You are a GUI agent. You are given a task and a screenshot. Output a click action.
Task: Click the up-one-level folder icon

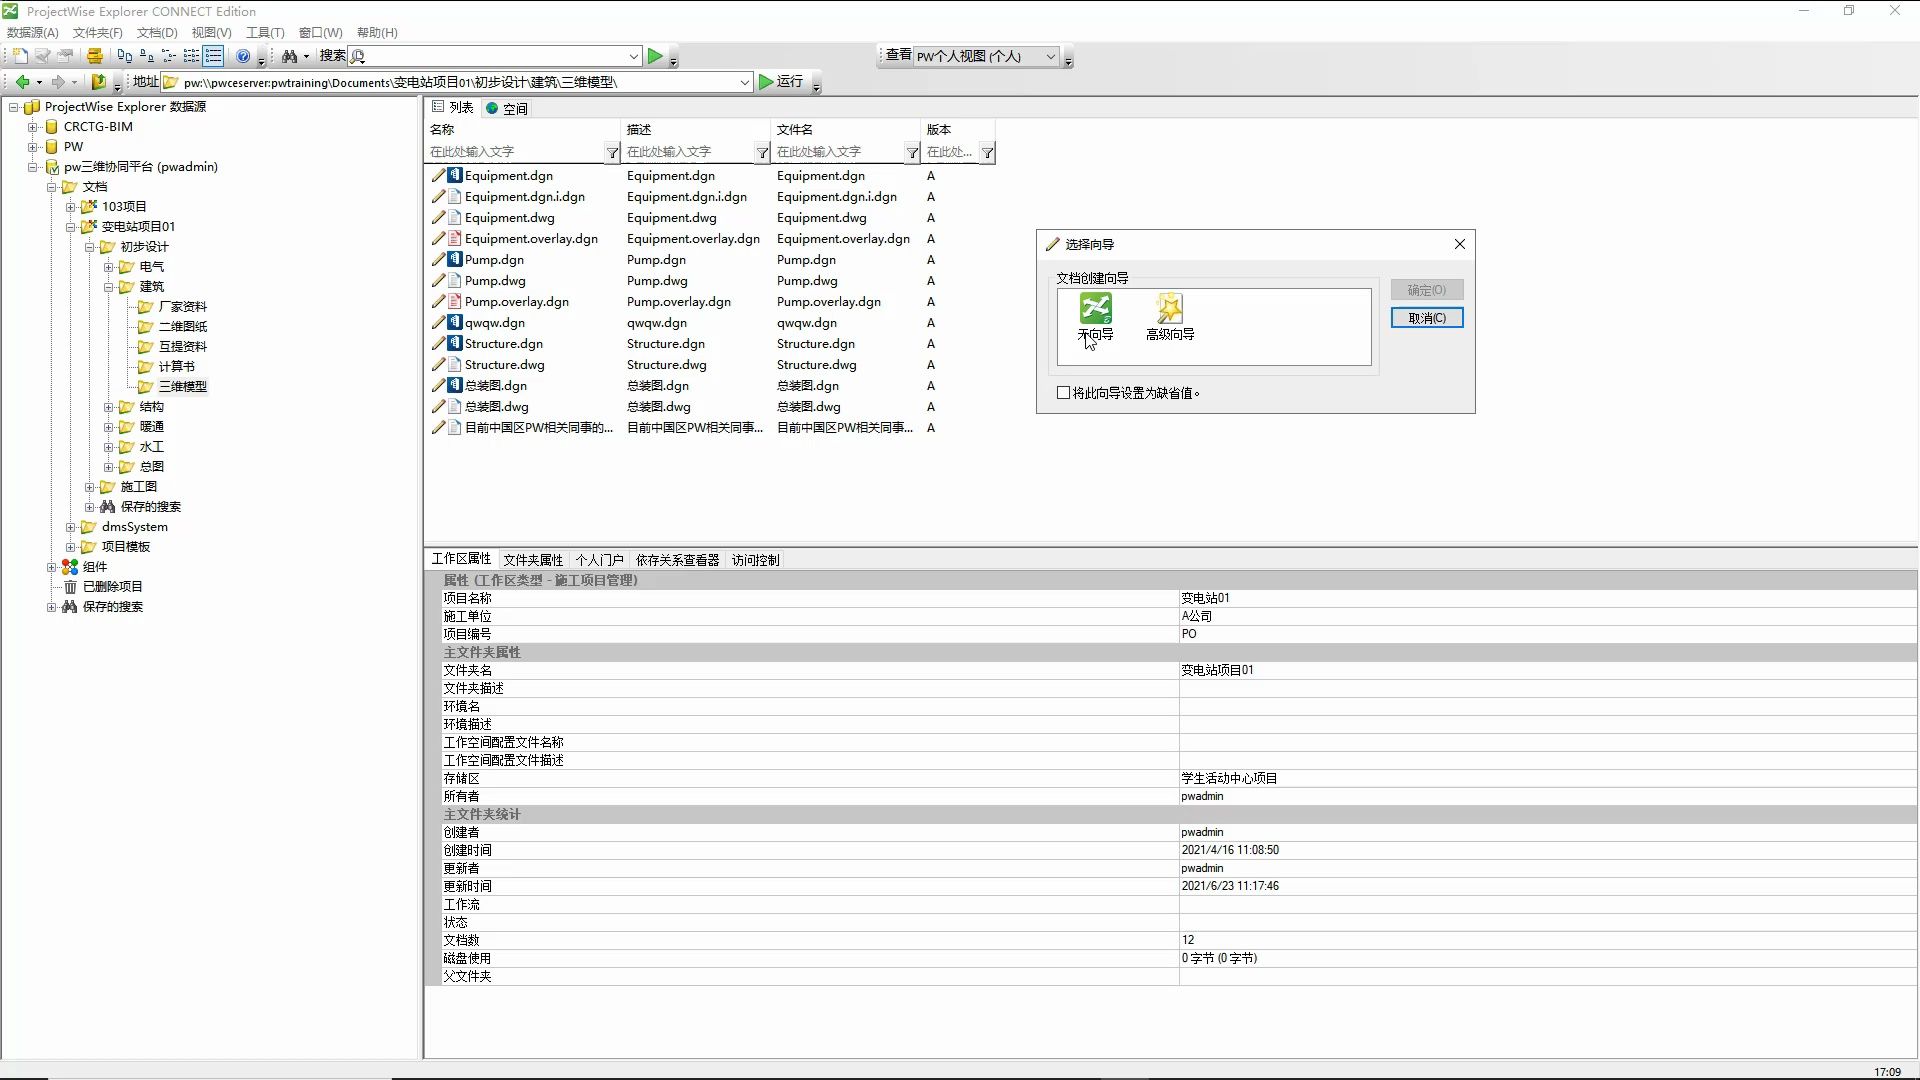tap(98, 82)
